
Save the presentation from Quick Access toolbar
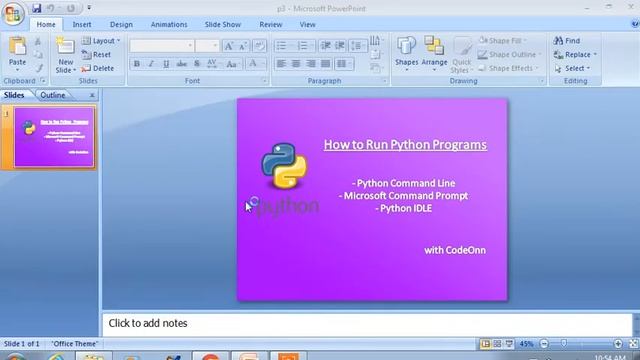36,8
